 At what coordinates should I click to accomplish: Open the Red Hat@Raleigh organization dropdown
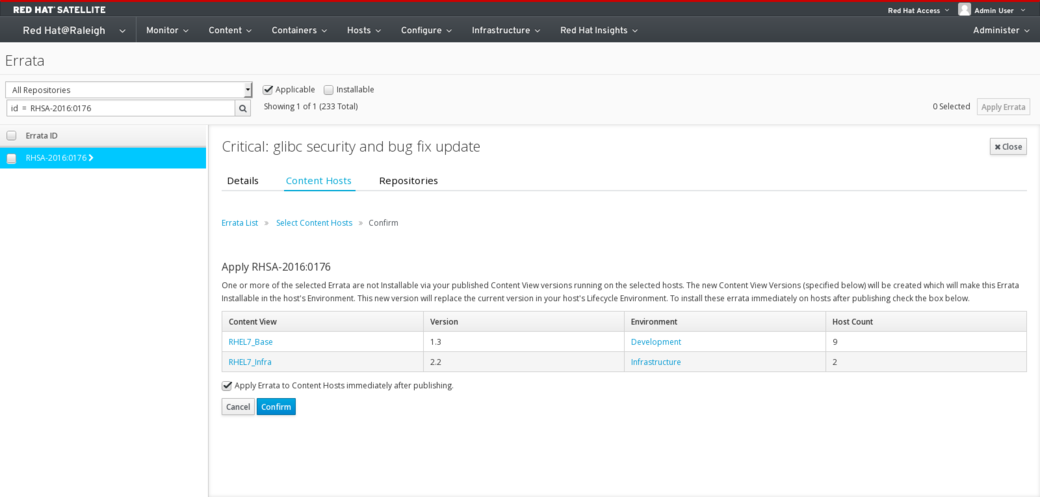[74, 31]
